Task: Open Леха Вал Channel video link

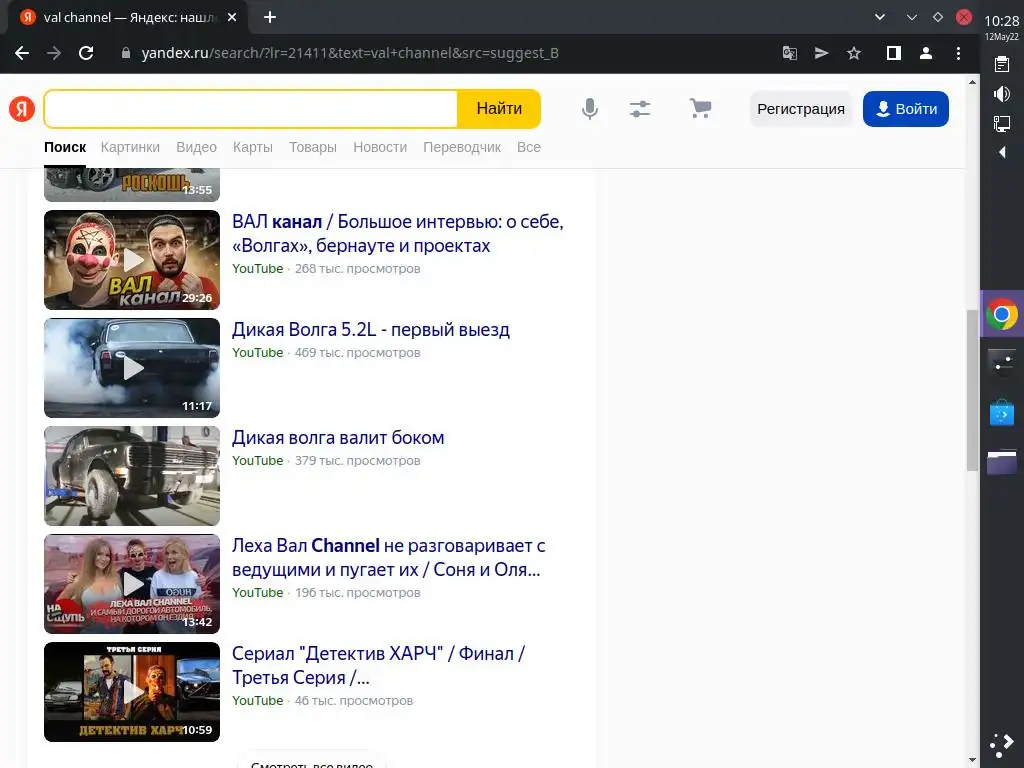Action: (x=389, y=557)
